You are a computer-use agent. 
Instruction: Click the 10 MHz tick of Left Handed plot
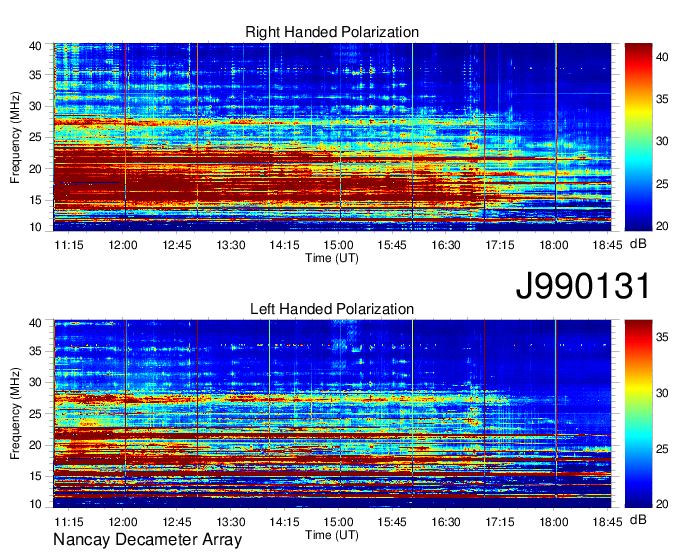tap(35, 504)
